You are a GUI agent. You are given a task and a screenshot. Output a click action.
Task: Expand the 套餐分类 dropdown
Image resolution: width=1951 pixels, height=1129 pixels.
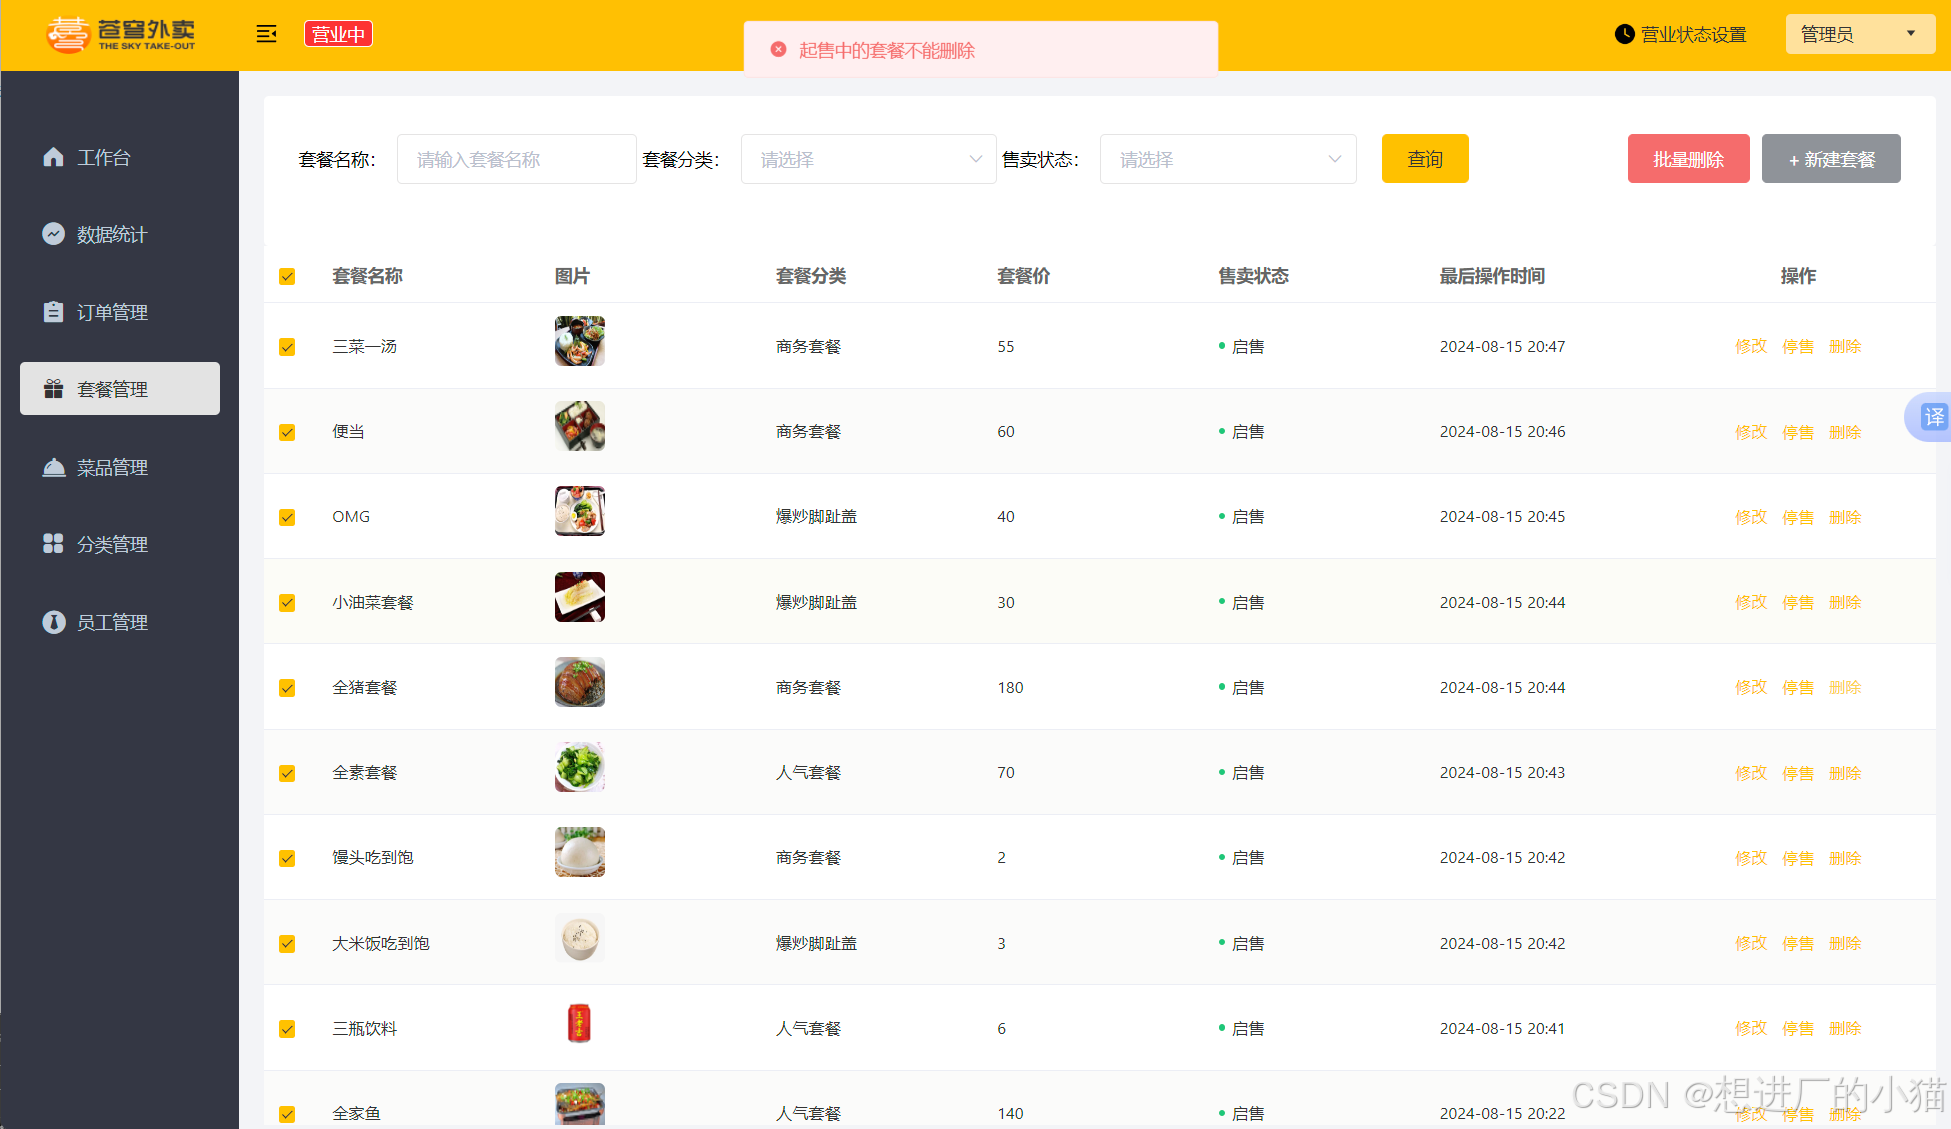point(868,159)
